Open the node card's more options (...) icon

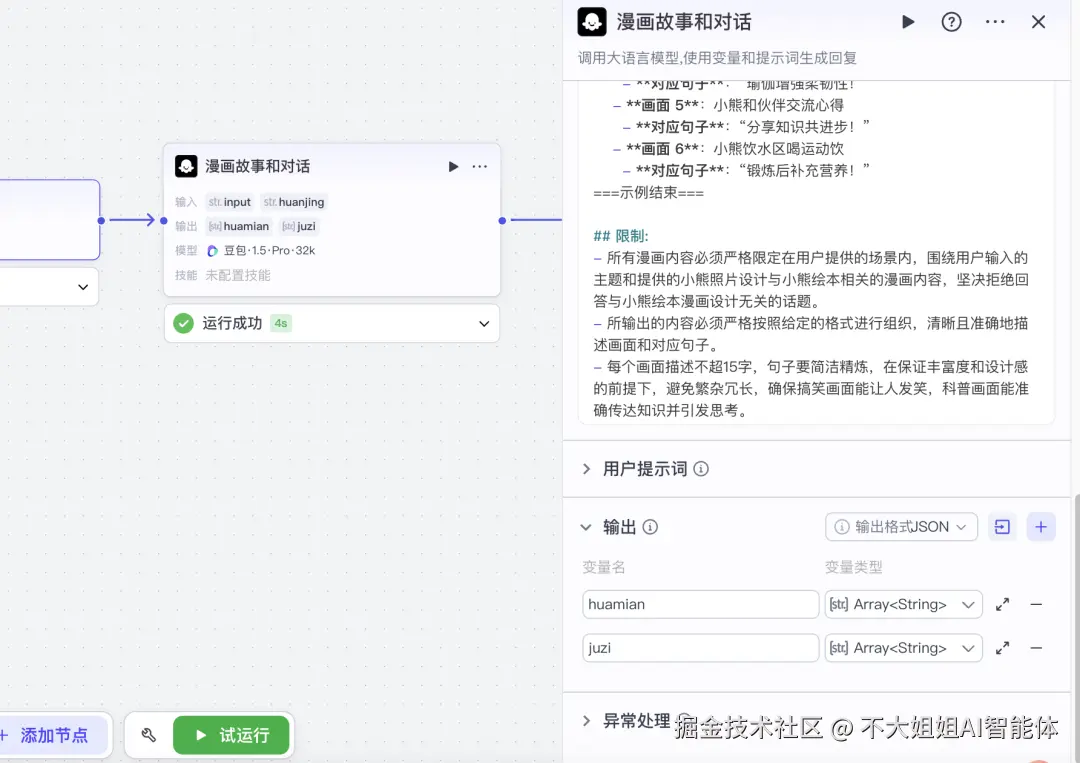pos(480,166)
